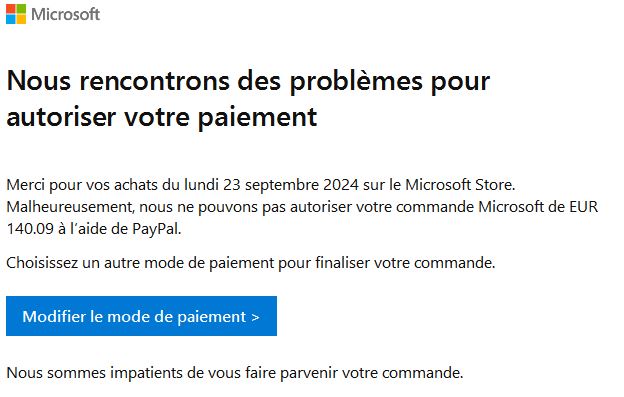Click the word 'problèmes' in the heading
Image resolution: width=624 pixels, height=397 pixels.
tap(356, 82)
